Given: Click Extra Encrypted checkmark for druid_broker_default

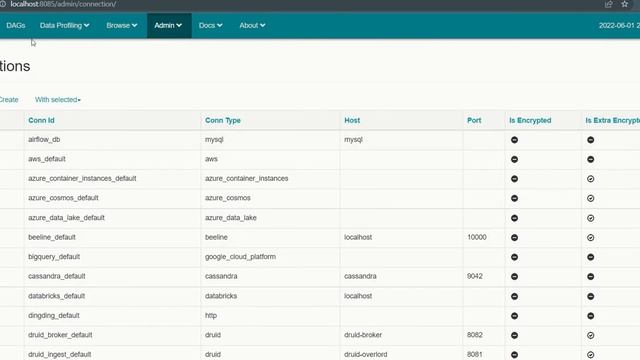Looking at the screenshot, I should 591,336.
